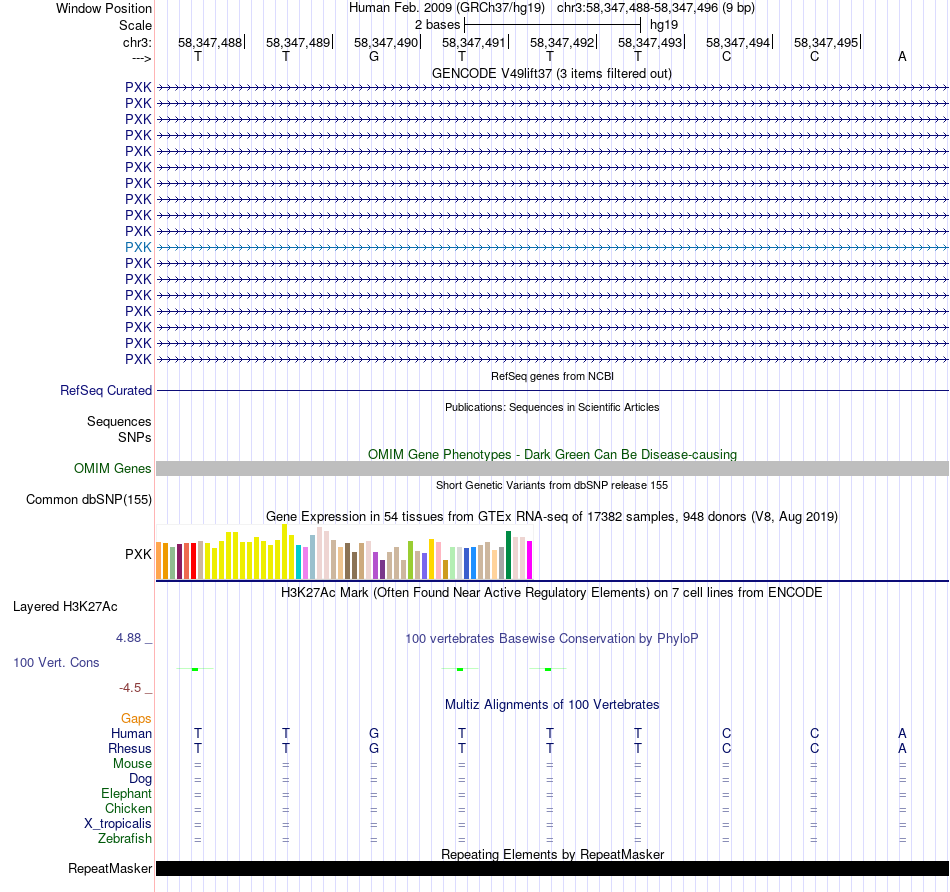Open 'Repeating Elements by RepeatMasker' title
950x892 pixels.
552,854
